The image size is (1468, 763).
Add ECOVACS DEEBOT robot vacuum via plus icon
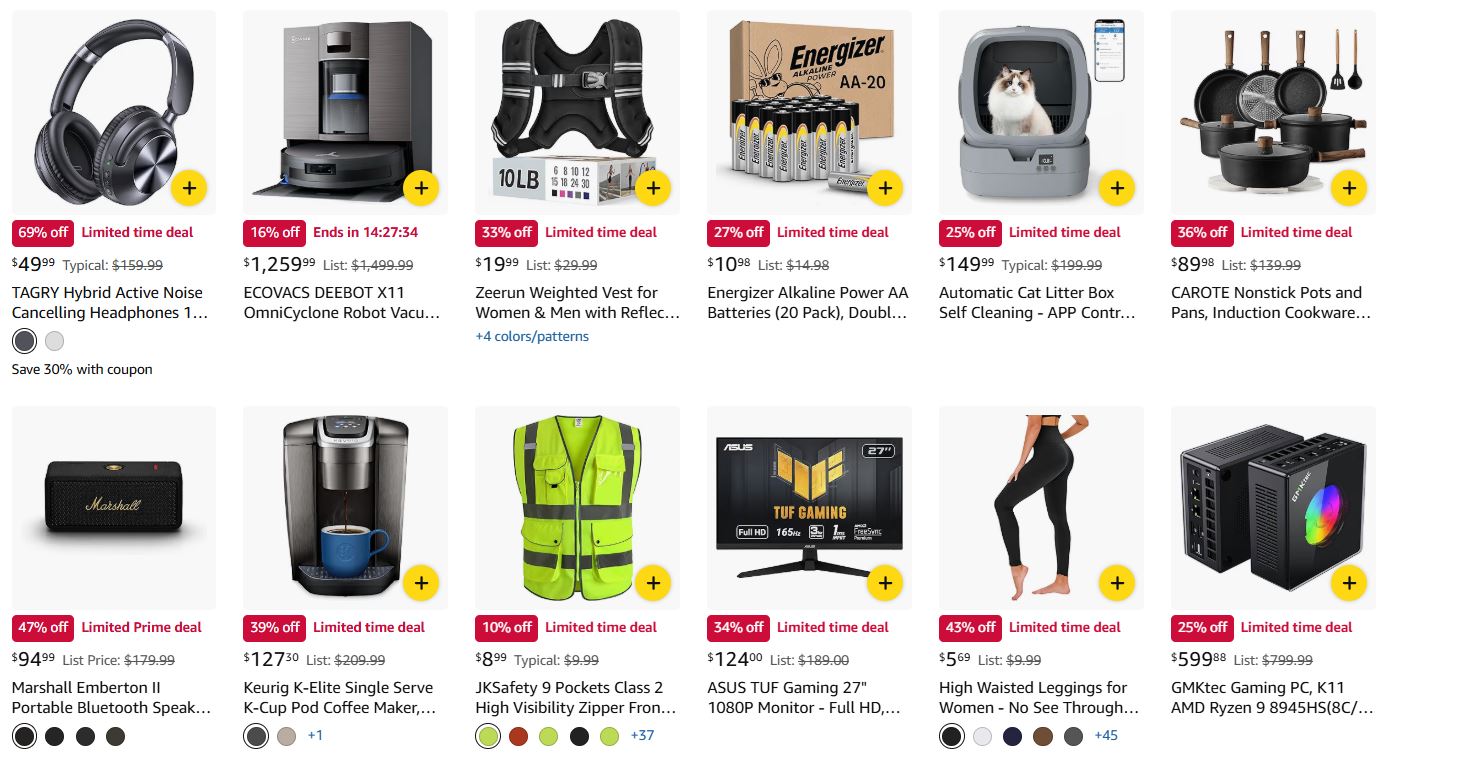[421, 187]
